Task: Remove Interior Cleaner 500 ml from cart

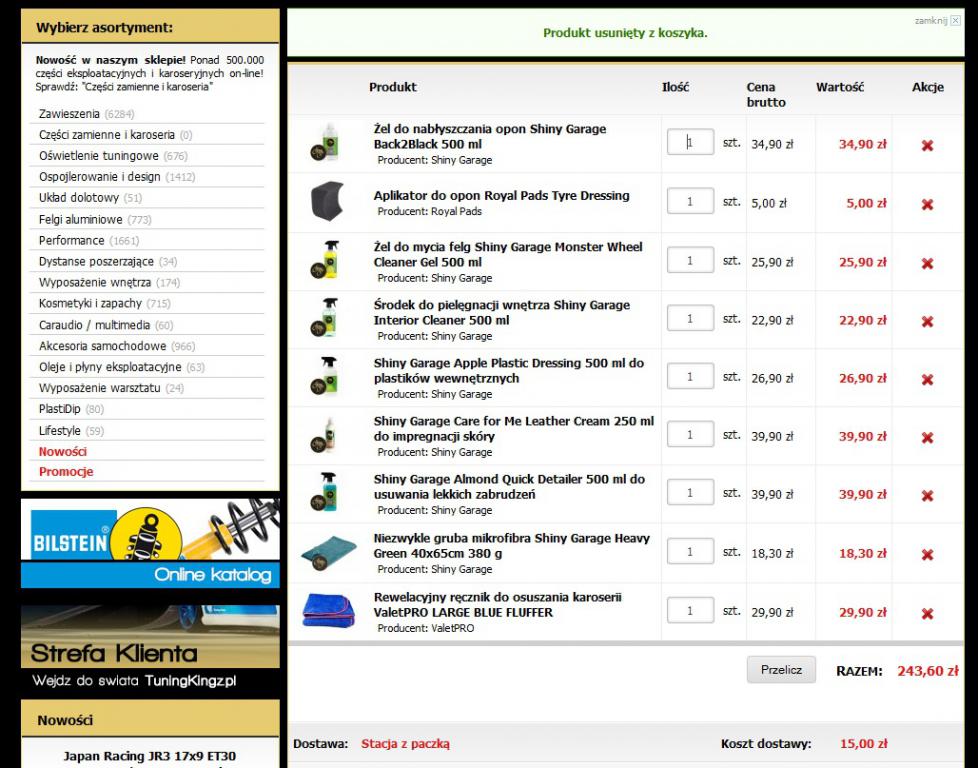Action: click(x=927, y=321)
